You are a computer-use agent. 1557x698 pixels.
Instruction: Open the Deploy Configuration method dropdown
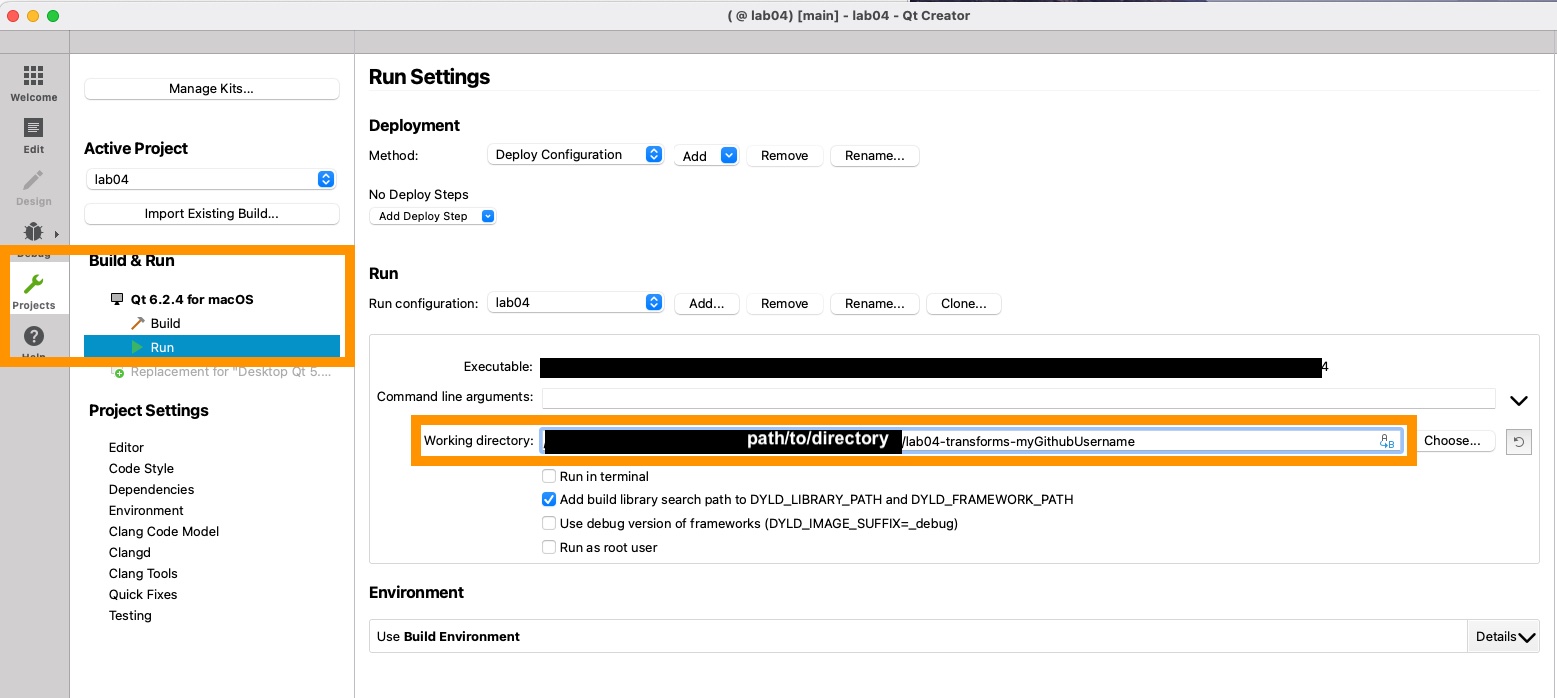tap(575, 155)
